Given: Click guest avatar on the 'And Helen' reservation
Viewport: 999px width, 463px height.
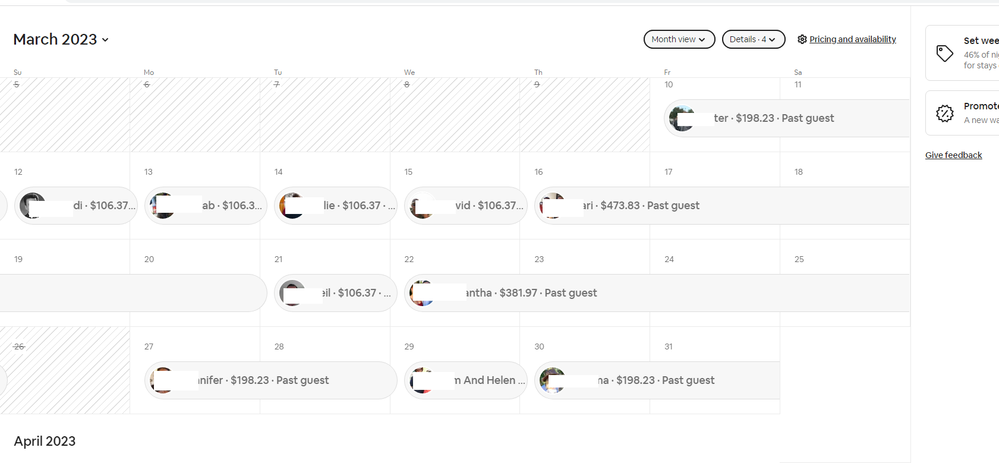Looking at the screenshot, I should pyautogui.click(x=422, y=380).
